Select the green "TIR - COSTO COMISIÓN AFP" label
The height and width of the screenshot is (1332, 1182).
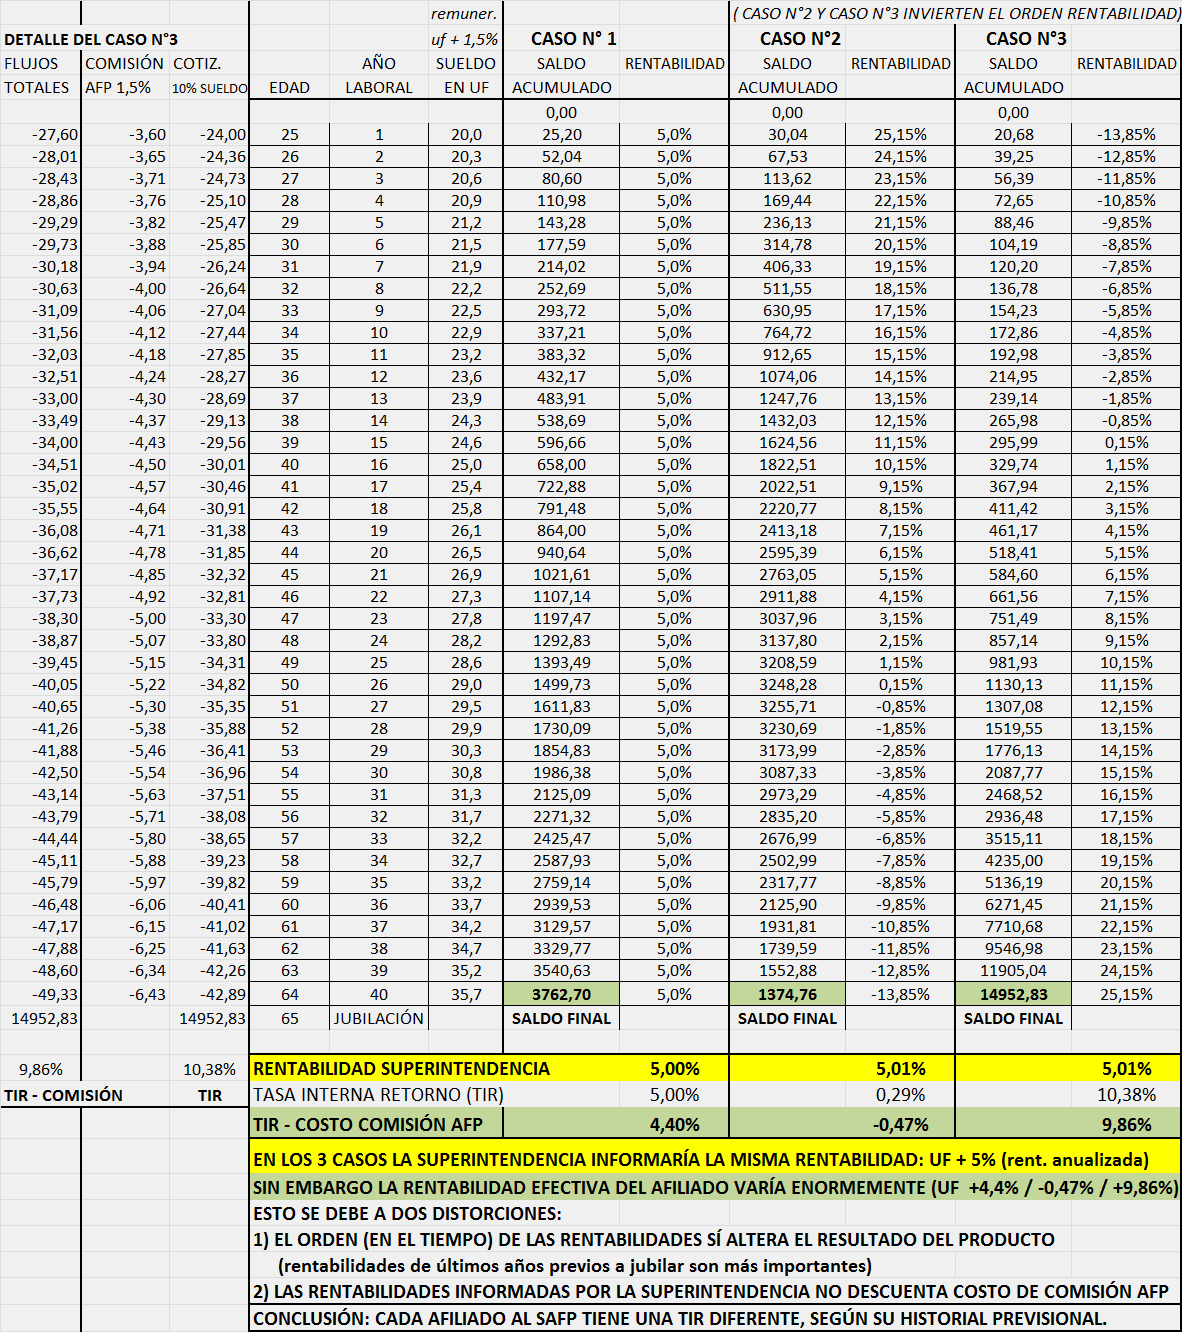pos(368,1124)
